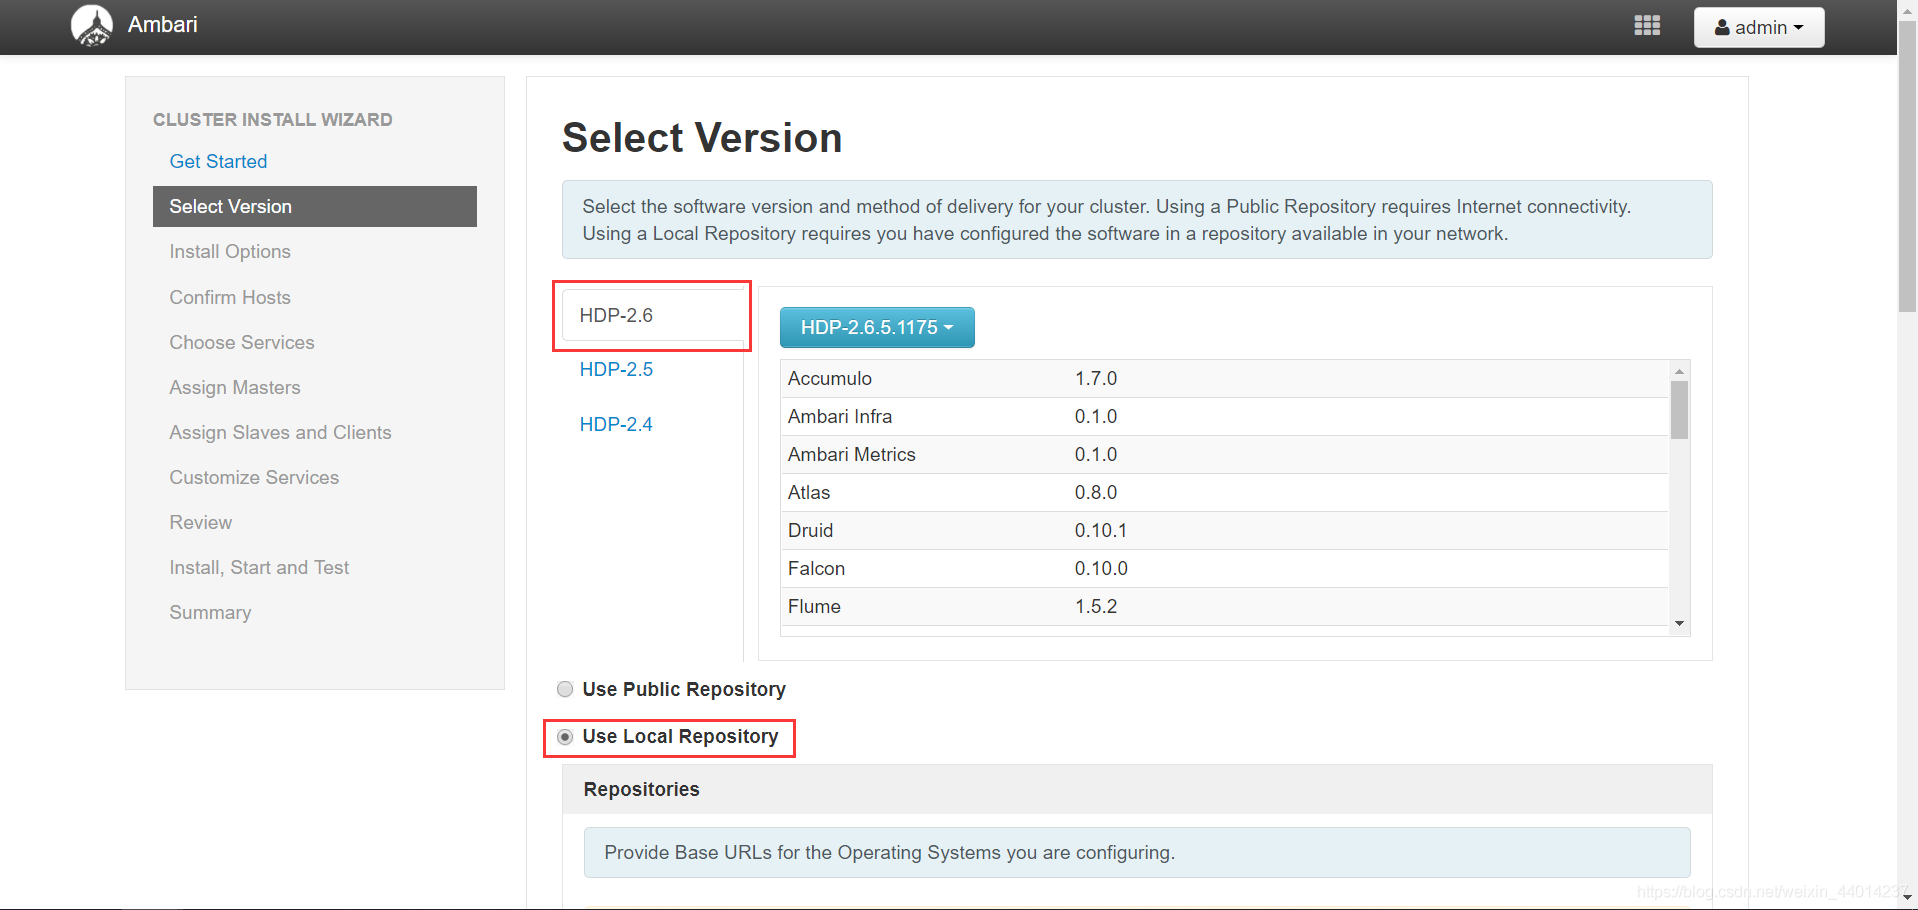The image size is (1918, 910).
Task: Click the Install Options wizard step
Action: pyautogui.click(x=230, y=251)
